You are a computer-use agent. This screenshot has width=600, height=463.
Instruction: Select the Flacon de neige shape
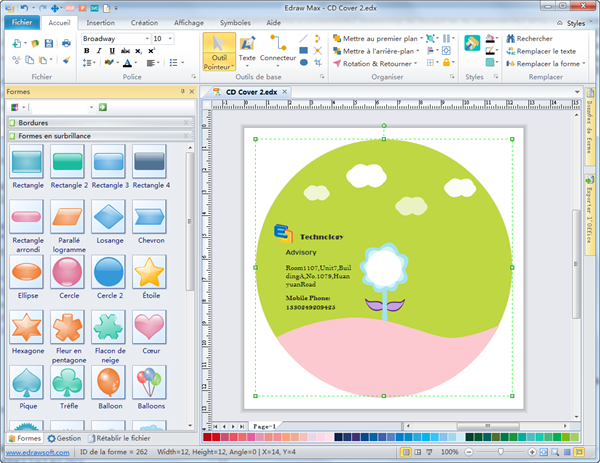click(x=108, y=327)
